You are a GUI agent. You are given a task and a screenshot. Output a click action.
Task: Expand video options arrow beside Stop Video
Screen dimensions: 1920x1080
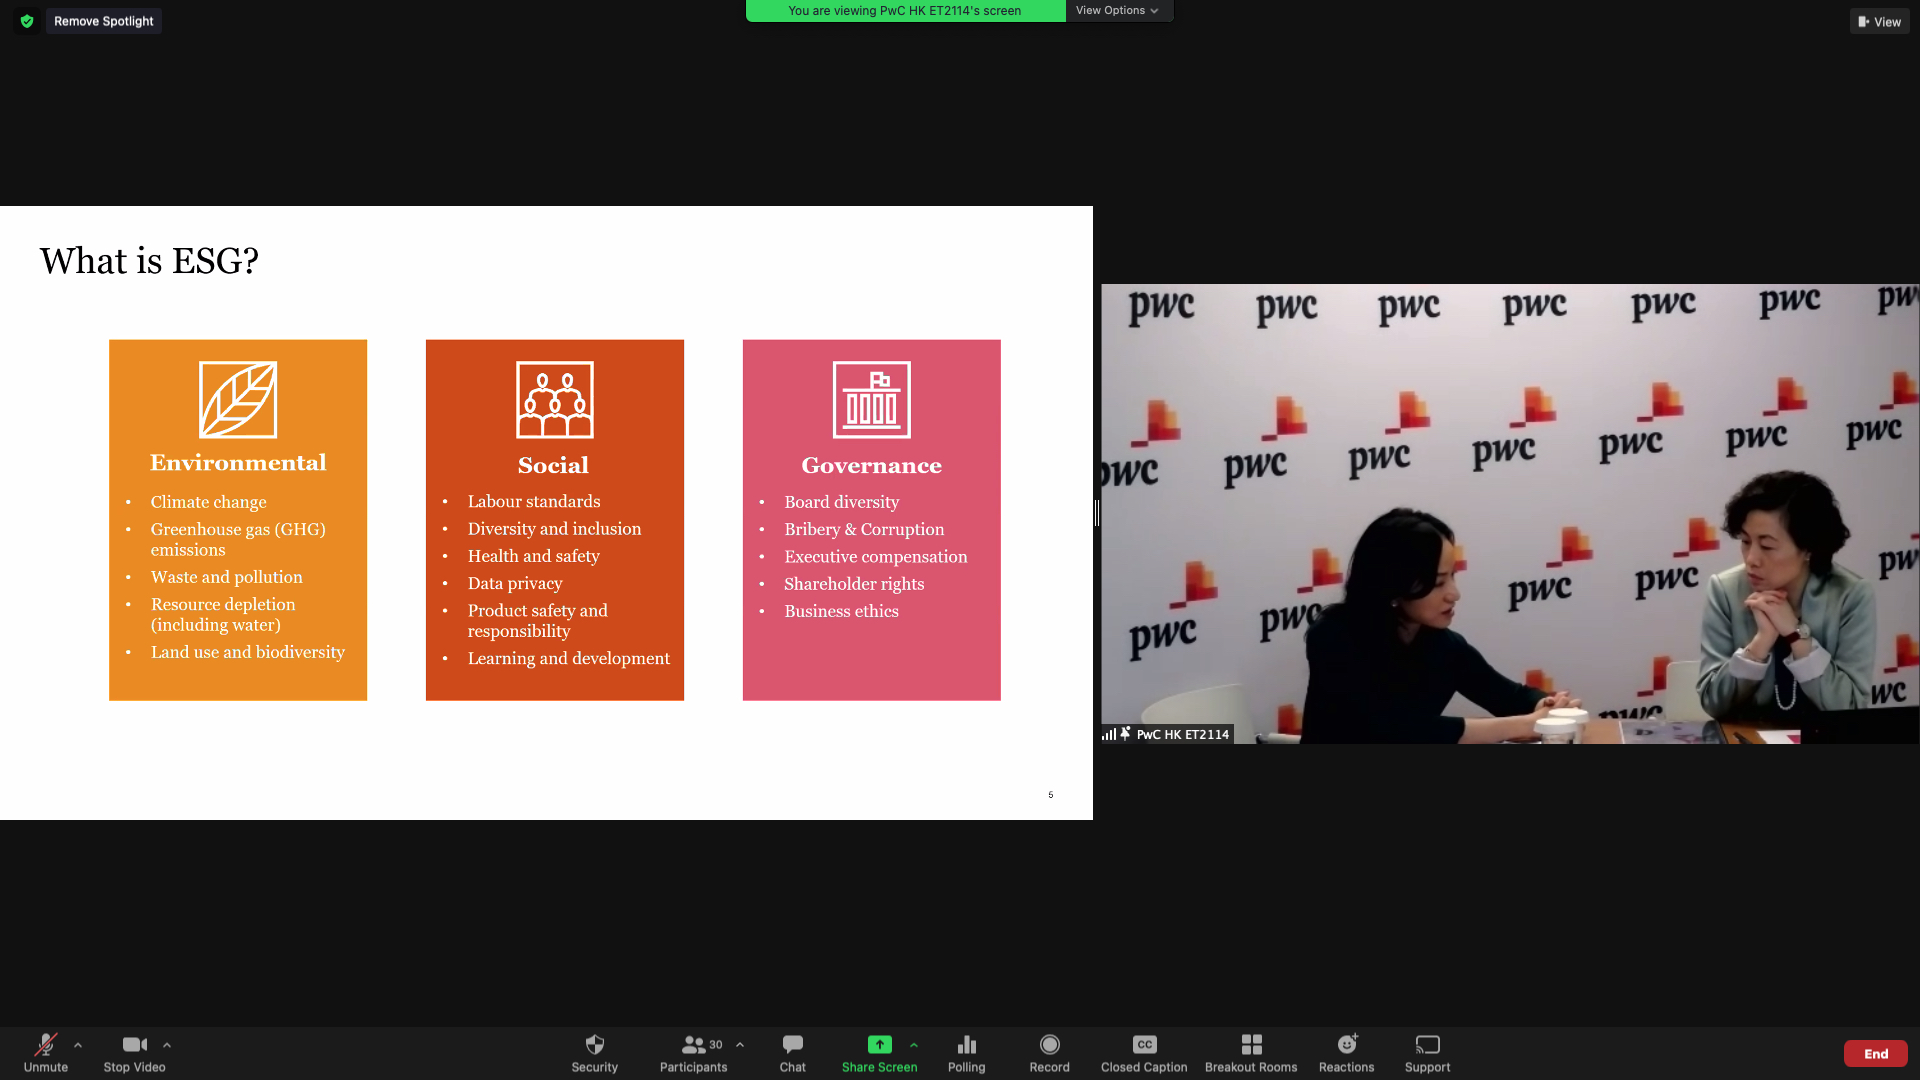167,1045
